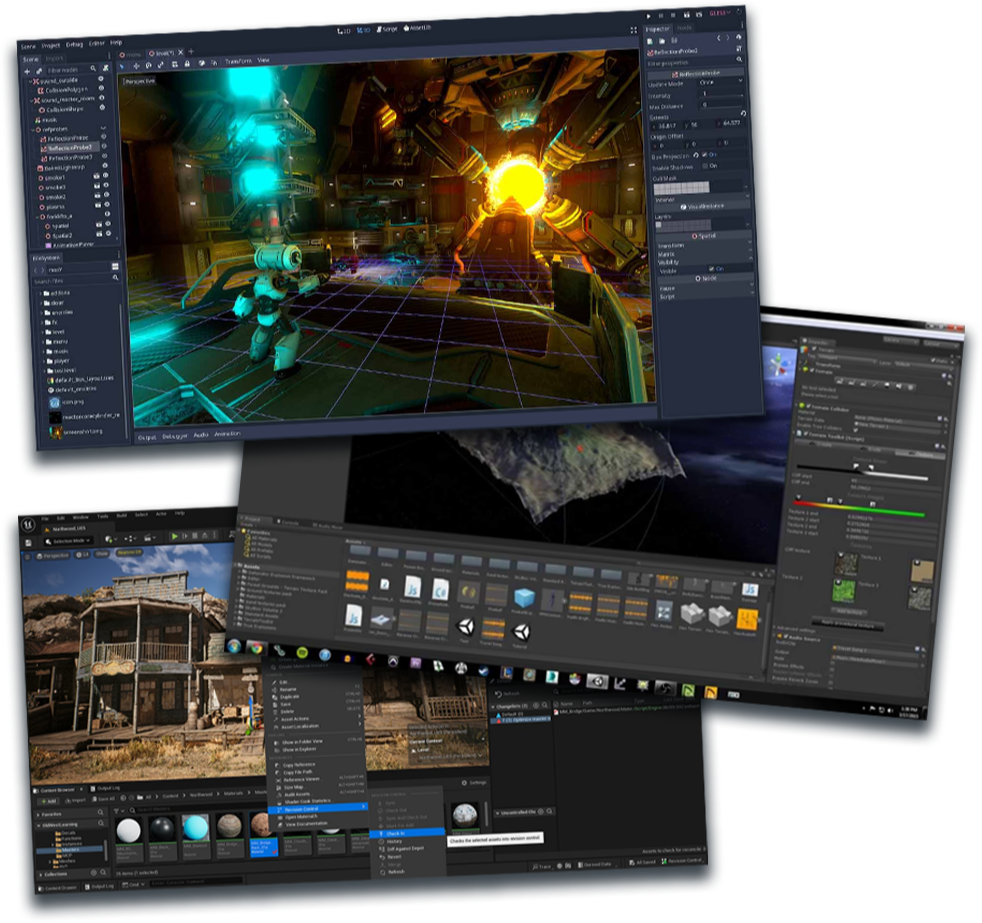Expand the addons folder in FileSystem
The height and width of the screenshot is (923, 982).
click(x=40, y=293)
